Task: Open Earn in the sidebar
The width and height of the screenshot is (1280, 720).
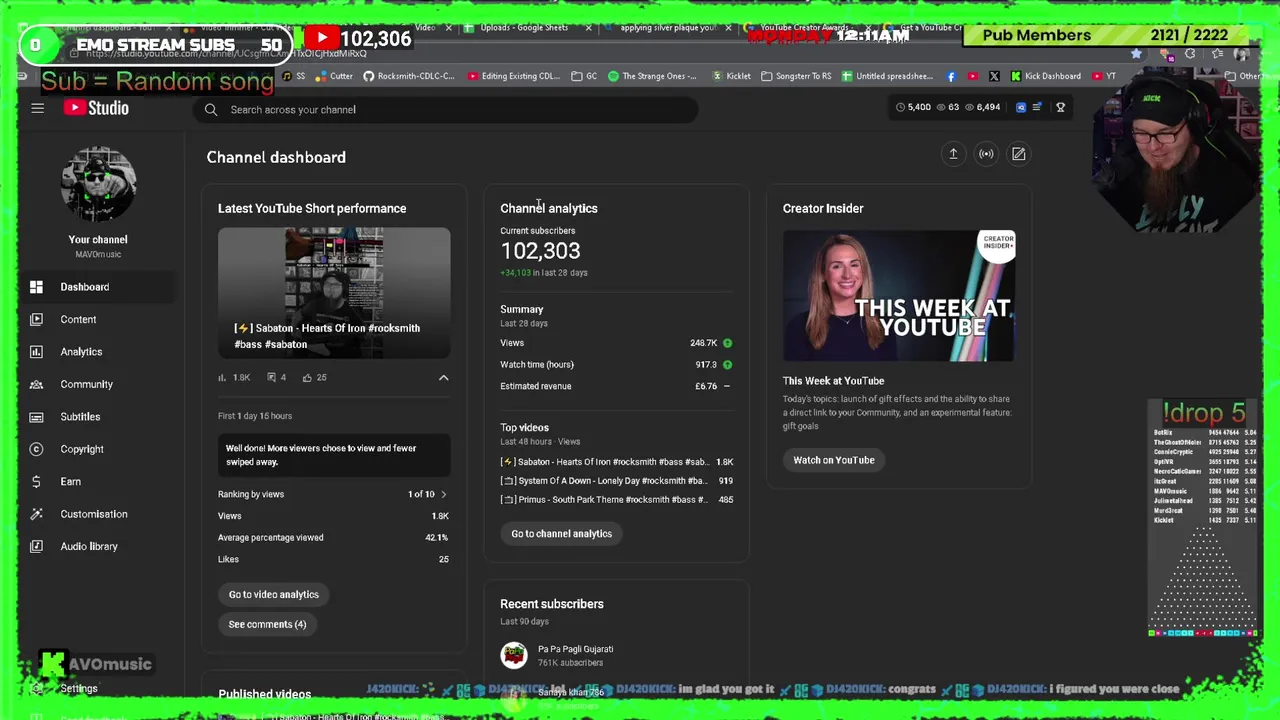Action: click(x=70, y=481)
